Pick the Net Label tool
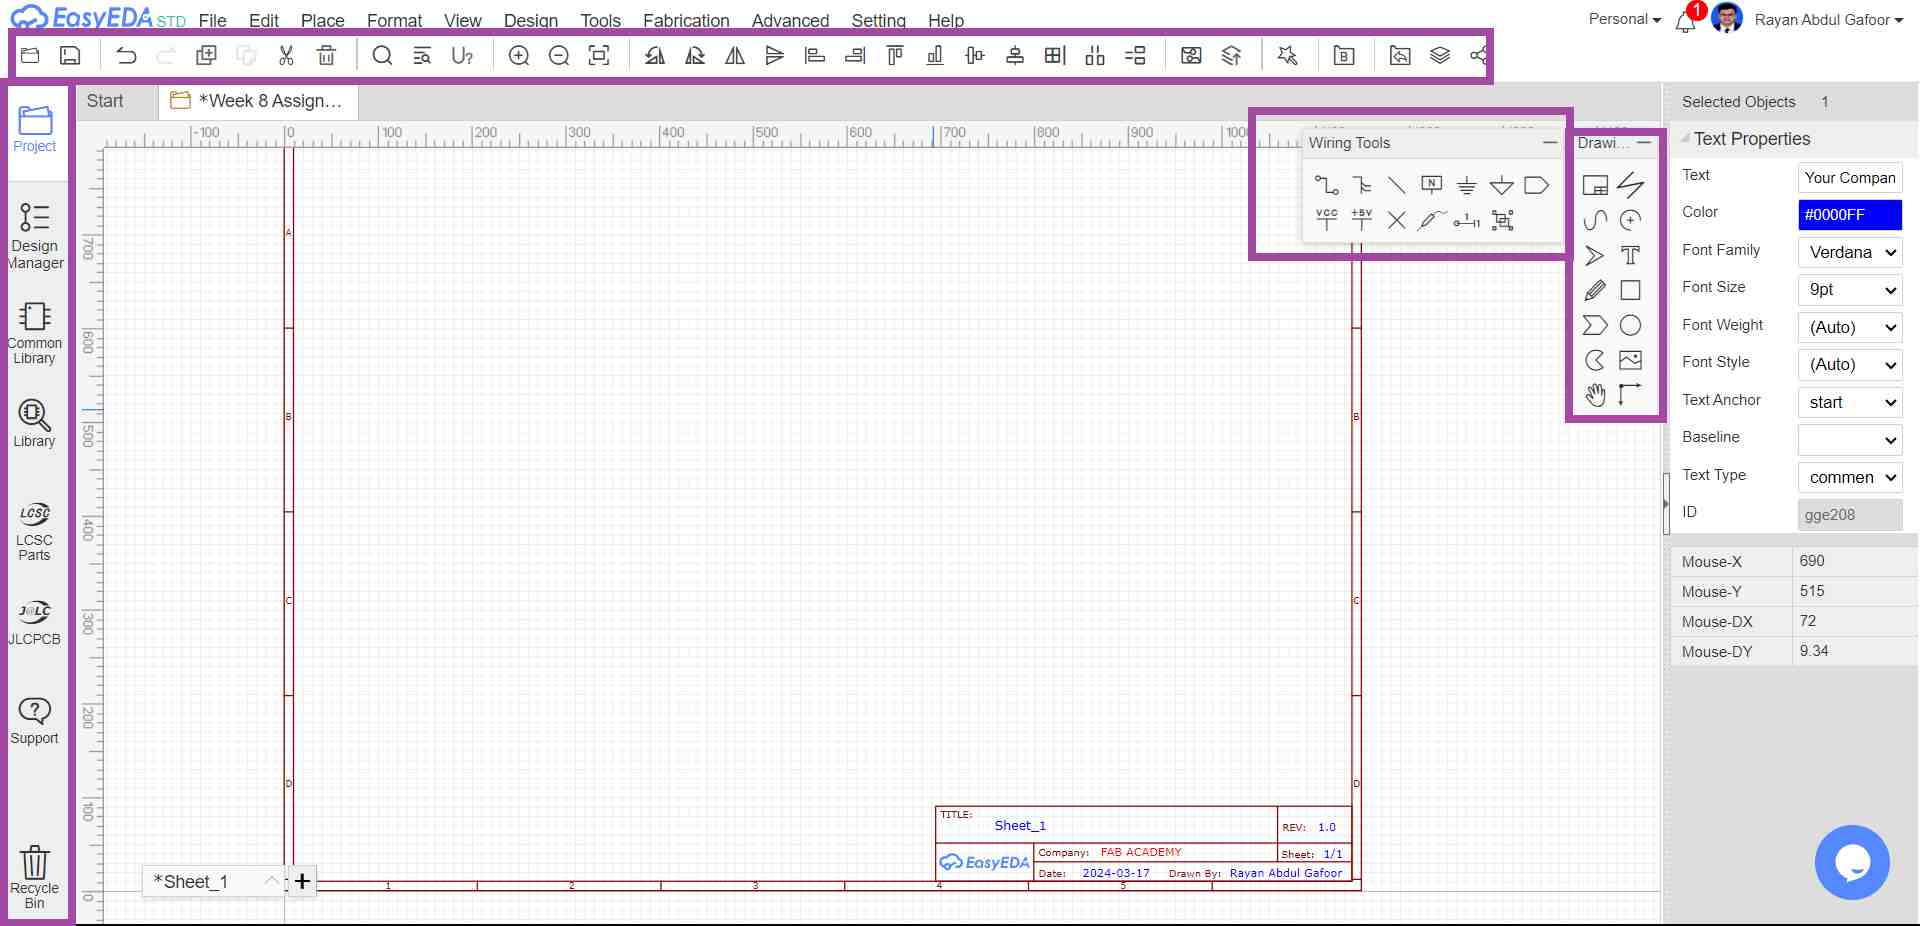1920x926 pixels. pos(1431,185)
